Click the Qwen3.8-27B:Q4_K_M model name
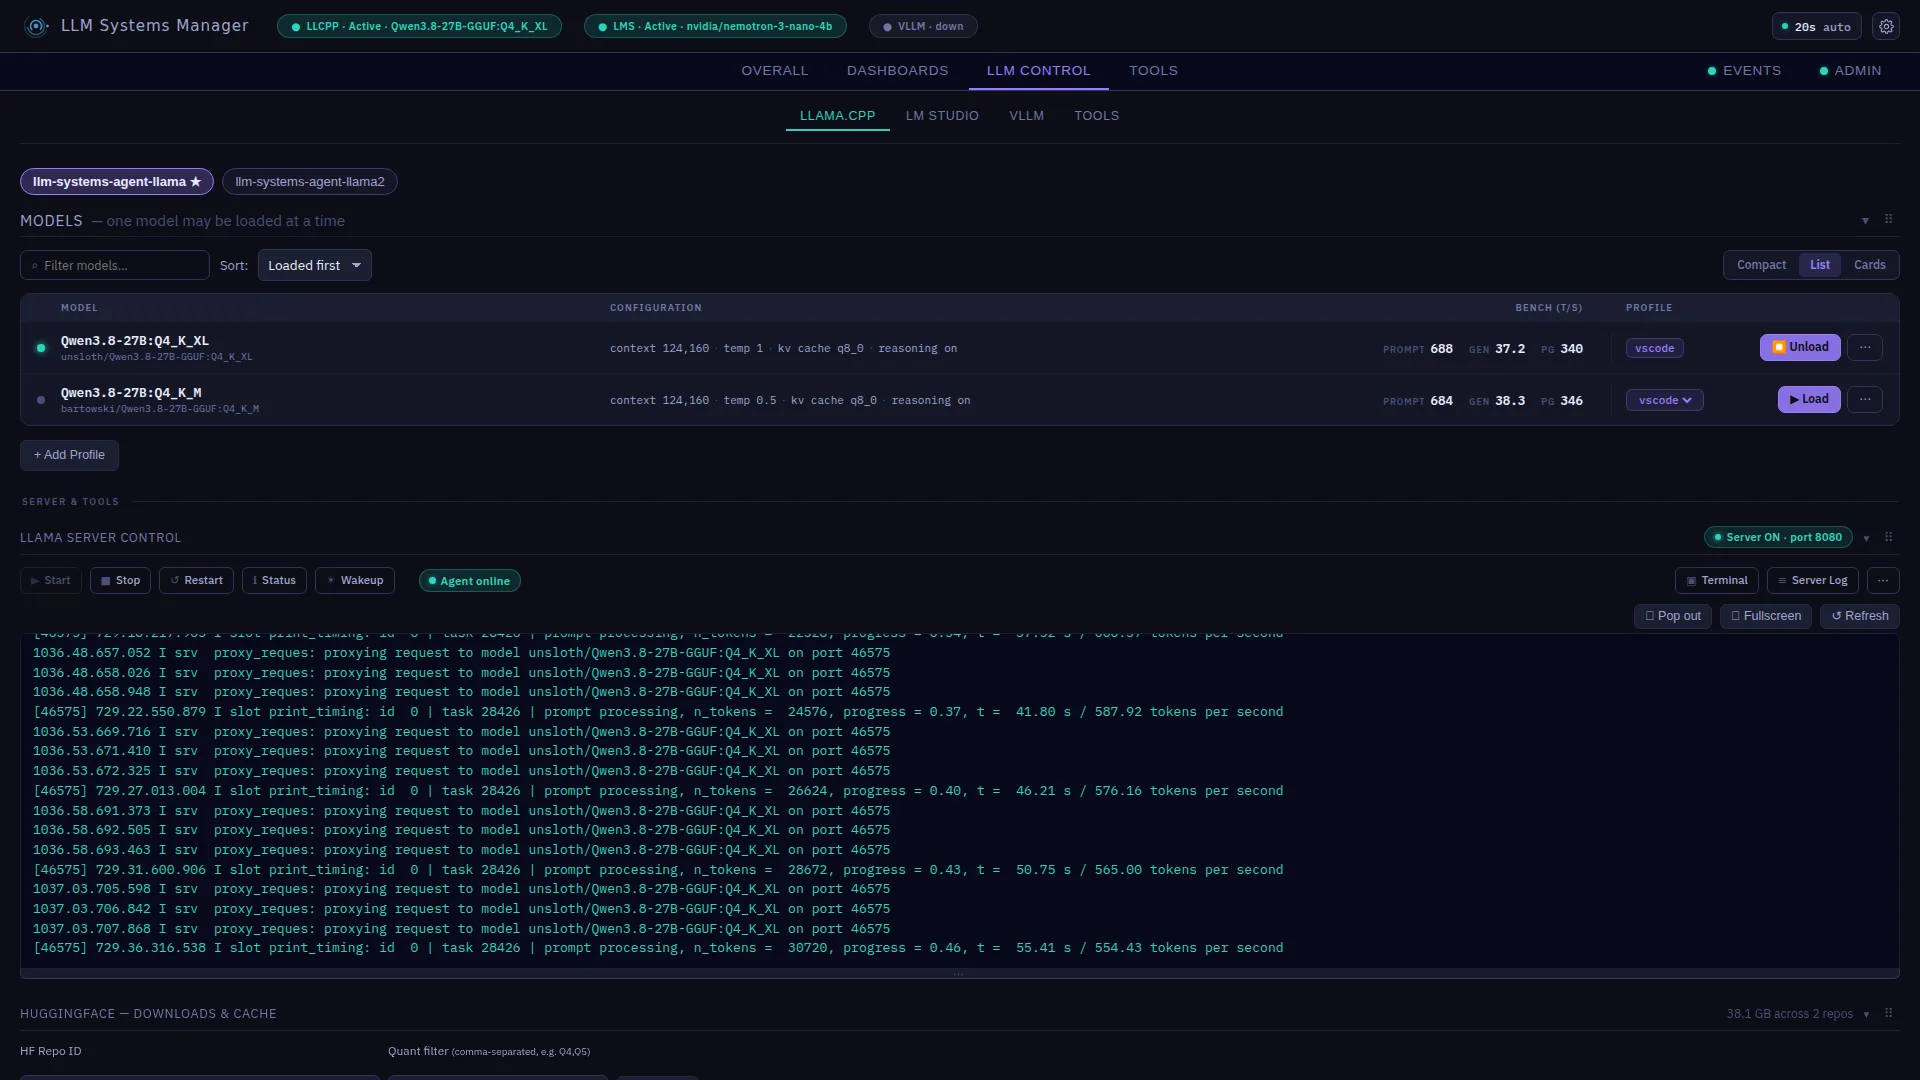Screen dimensions: 1920x1080 (131, 393)
